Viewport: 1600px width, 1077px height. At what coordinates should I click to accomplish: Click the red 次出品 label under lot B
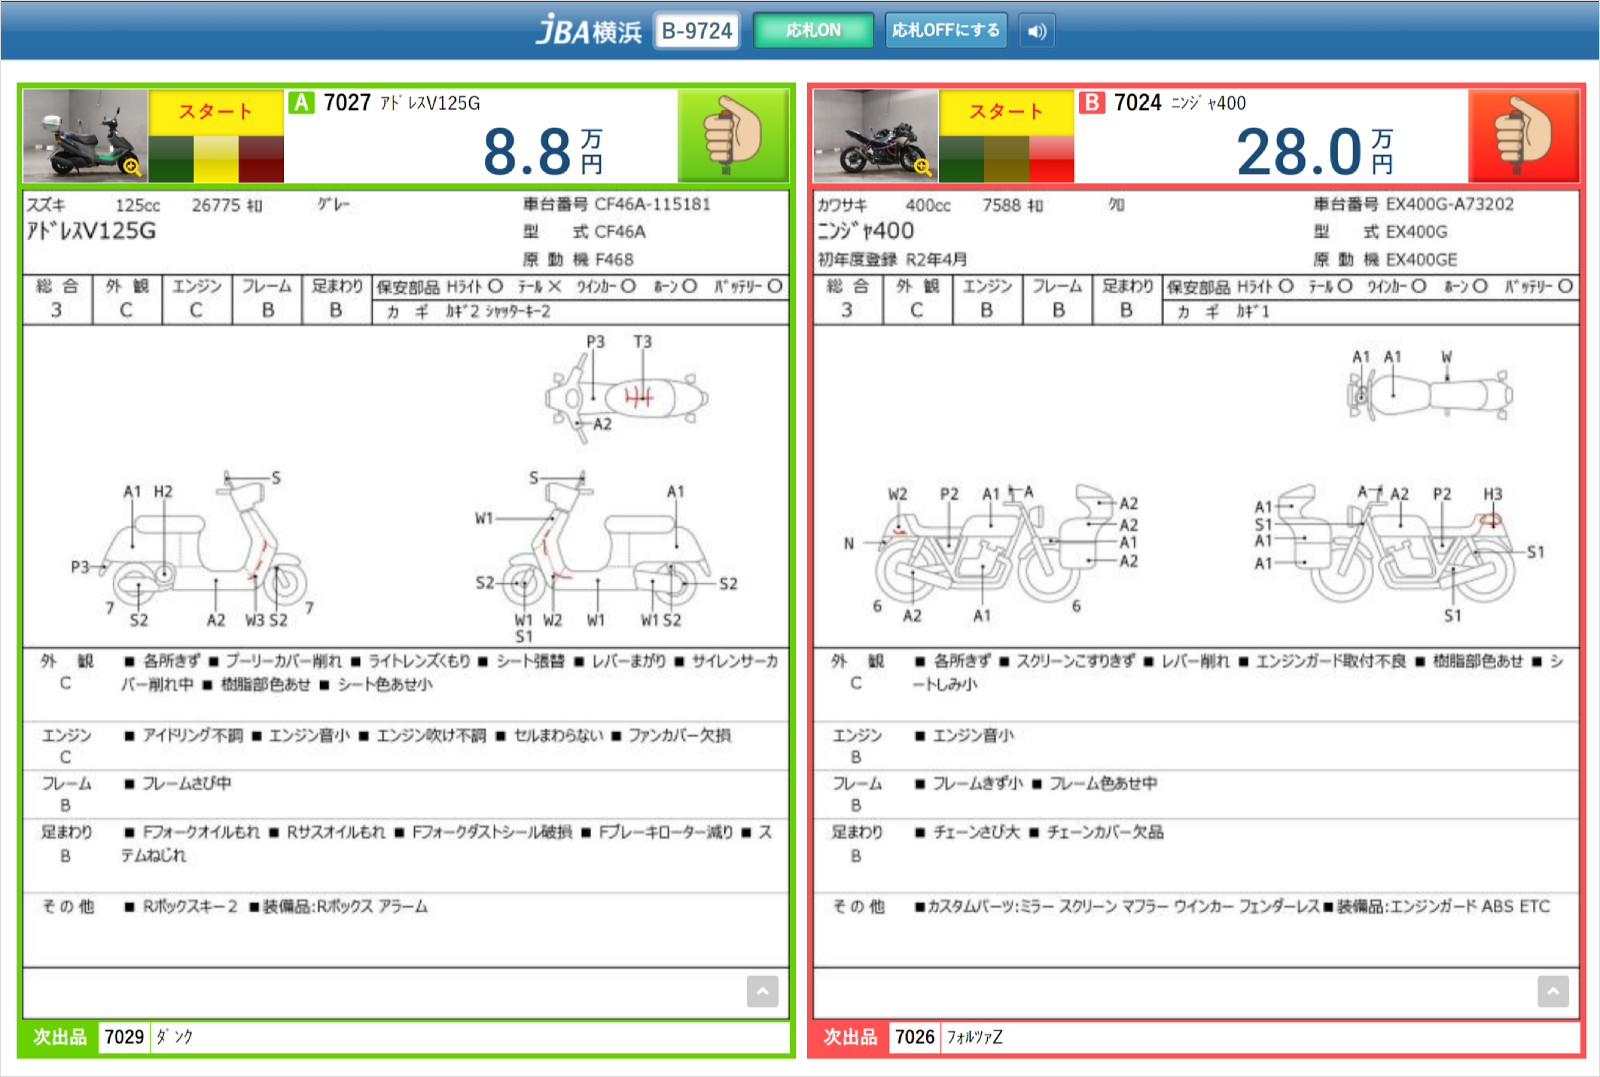click(x=850, y=1037)
